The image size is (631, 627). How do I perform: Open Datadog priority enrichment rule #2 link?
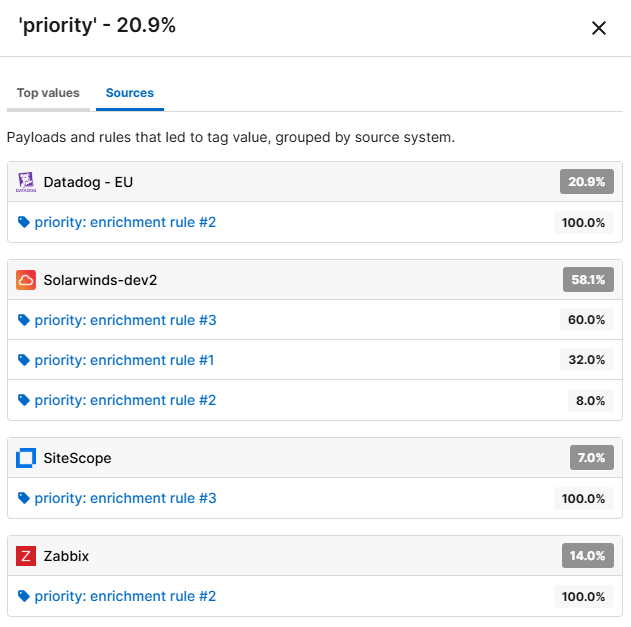125,222
